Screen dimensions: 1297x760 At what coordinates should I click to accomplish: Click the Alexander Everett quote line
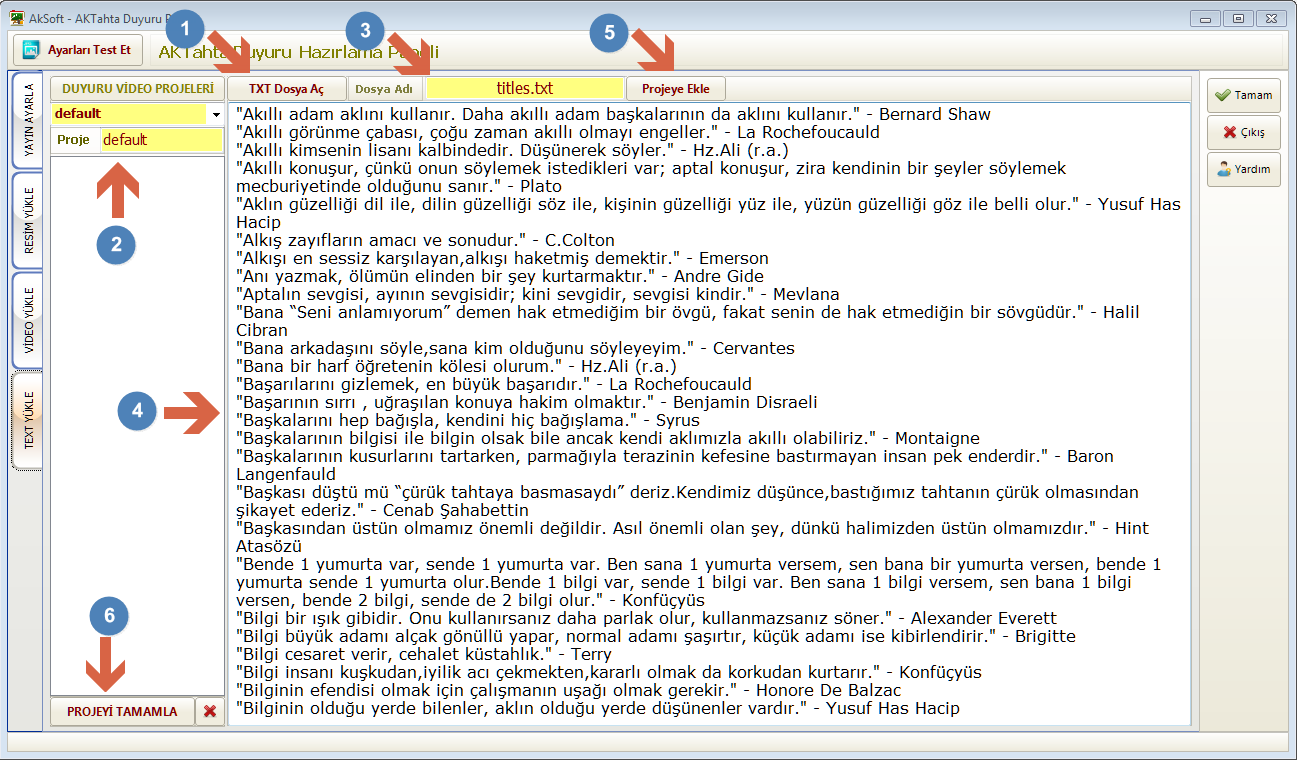(646, 618)
